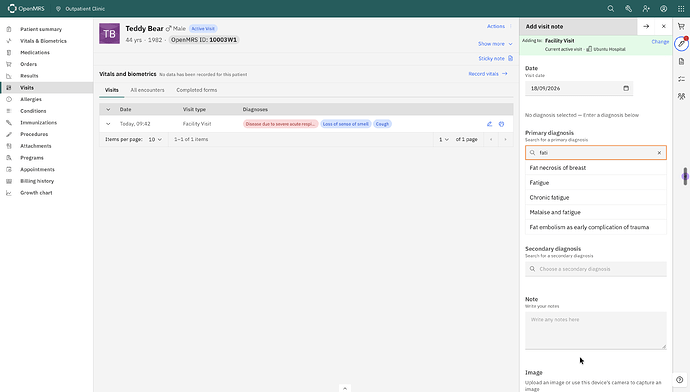Open the patient lists icon in right rail
Viewport: 690px width, 392px height.
[x=681, y=79]
